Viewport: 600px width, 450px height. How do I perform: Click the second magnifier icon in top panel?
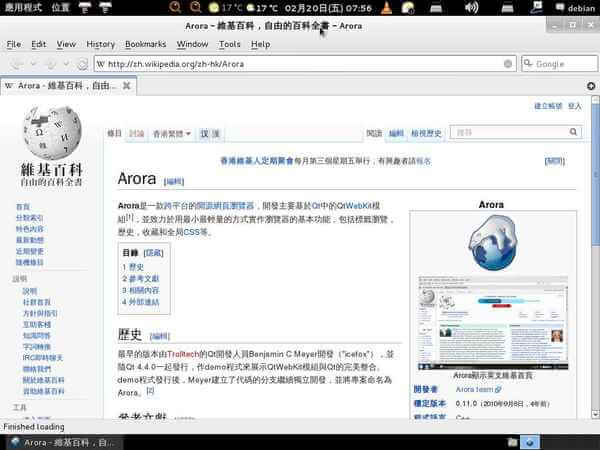(196, 7)
